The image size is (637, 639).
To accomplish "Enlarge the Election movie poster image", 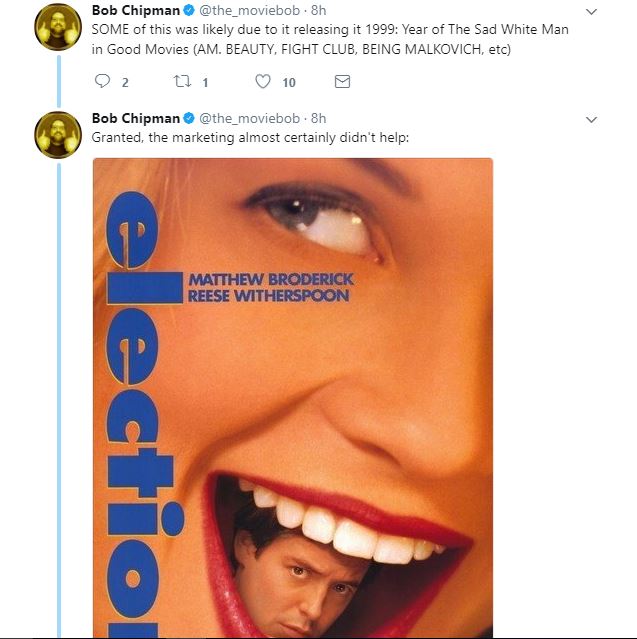I will click(x=292, y=400).
